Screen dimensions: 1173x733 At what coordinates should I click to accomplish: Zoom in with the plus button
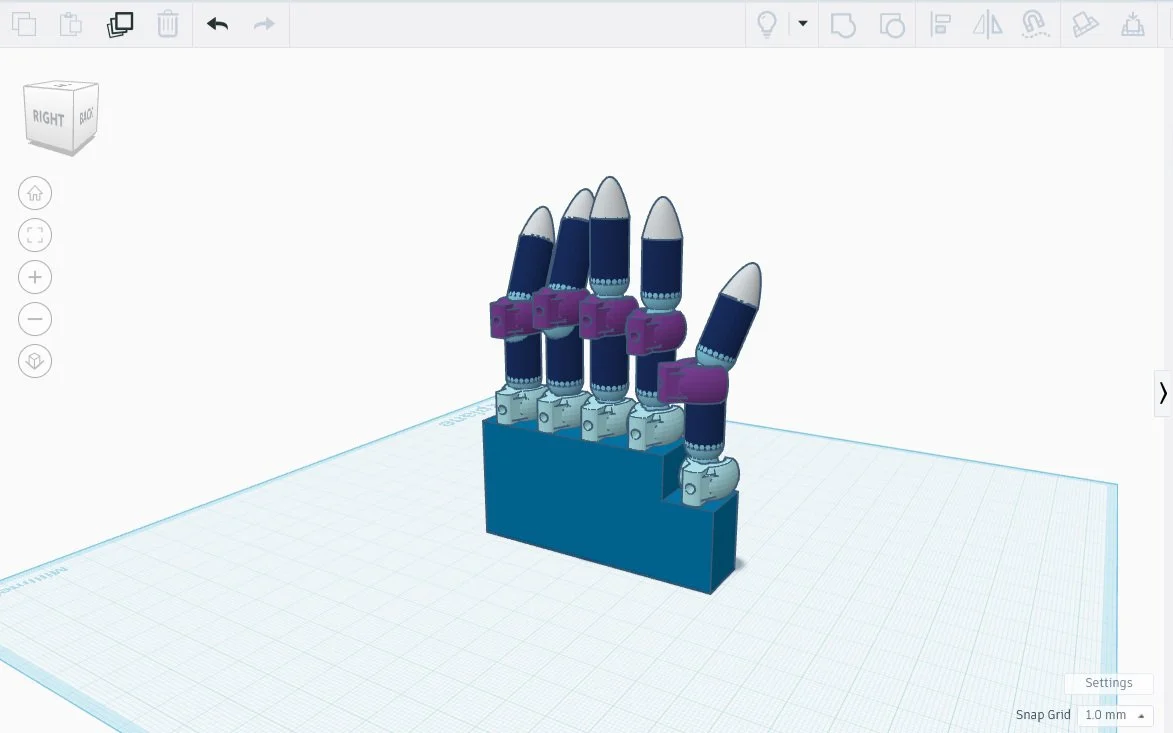click(x=34, y=277)
